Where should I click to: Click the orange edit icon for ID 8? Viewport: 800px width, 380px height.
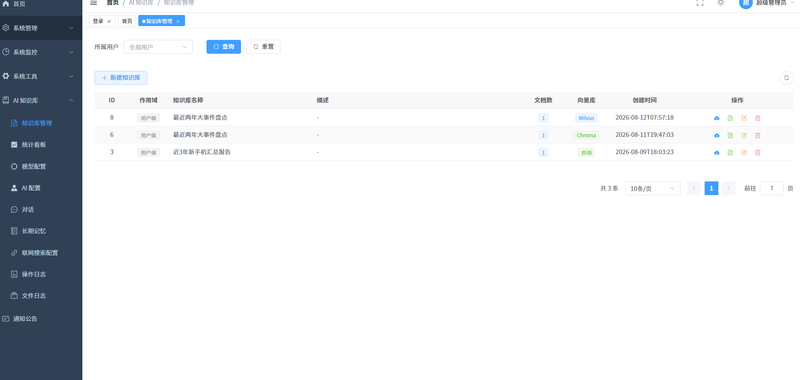pyautogui.click(x=744, y=118)
